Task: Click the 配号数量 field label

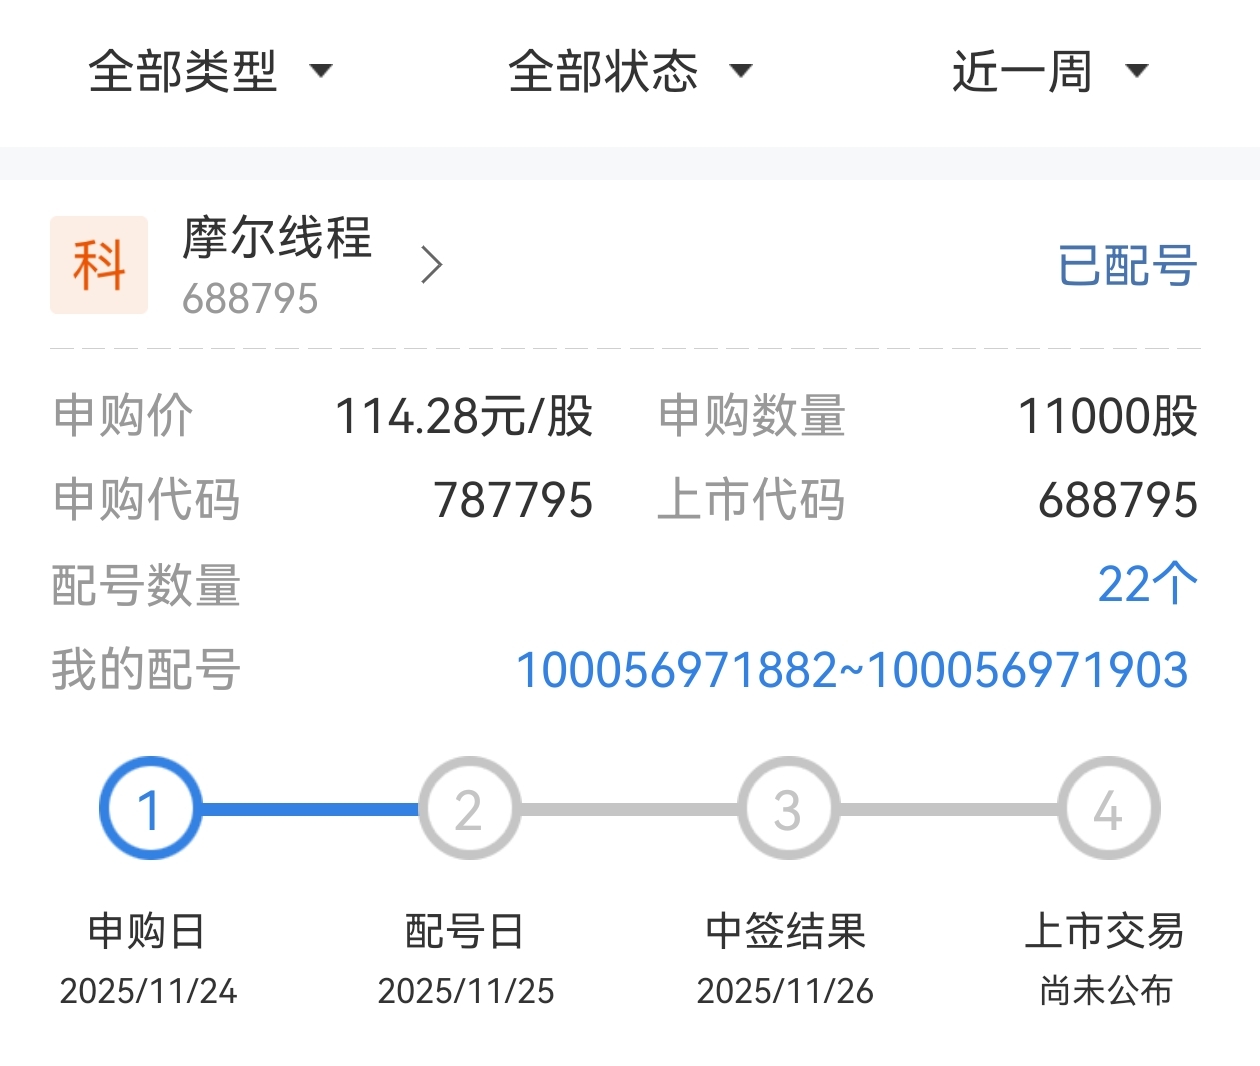Action: point(146,585)
